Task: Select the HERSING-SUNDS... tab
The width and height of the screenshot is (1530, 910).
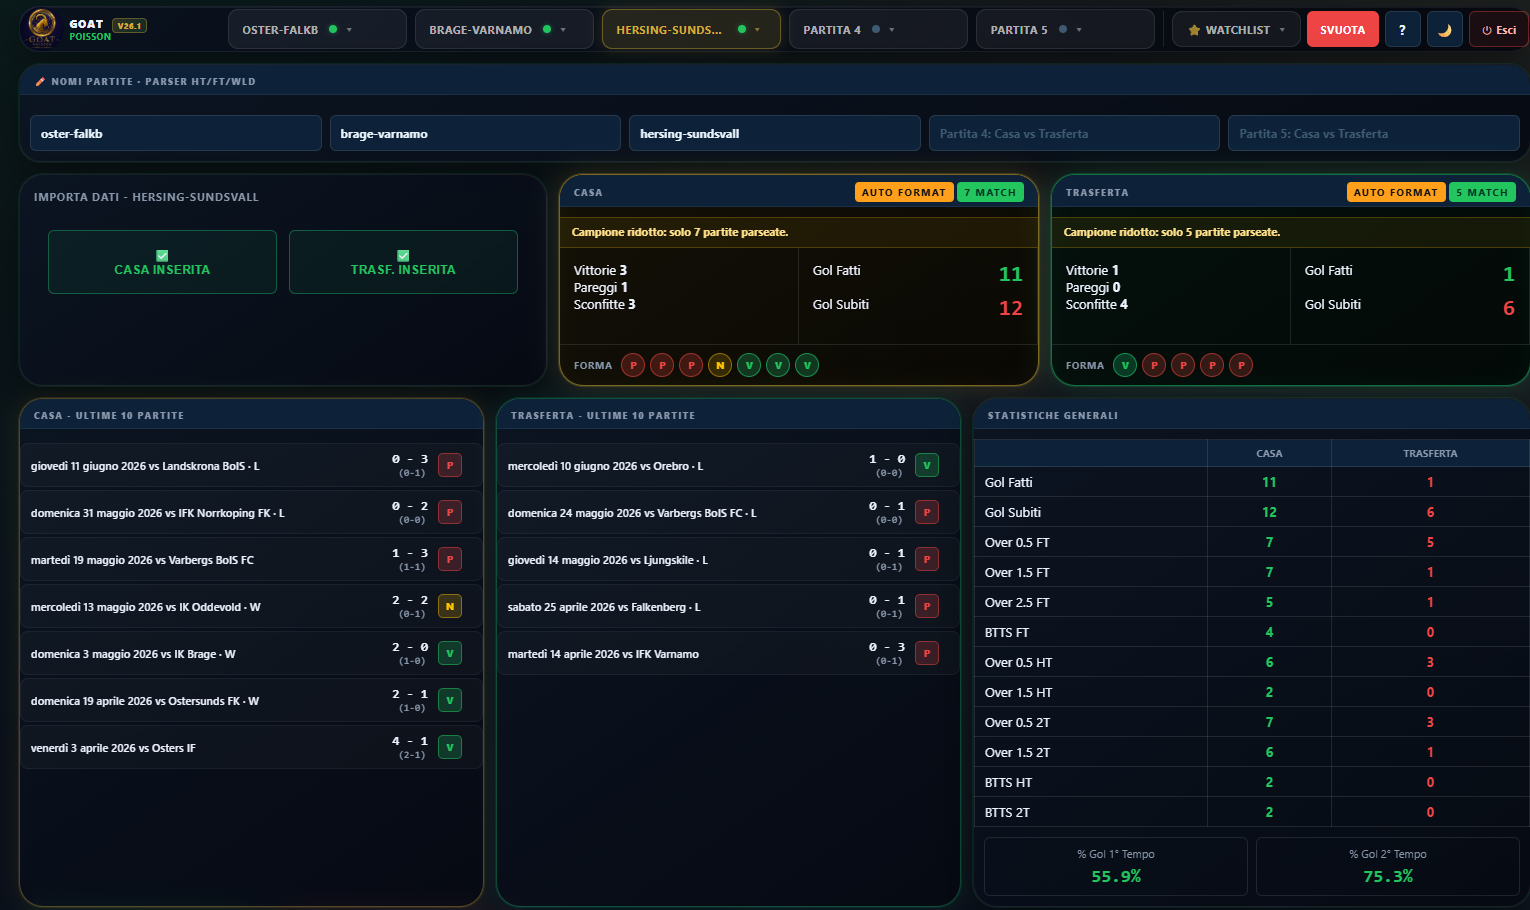Action: coord(691,30)
